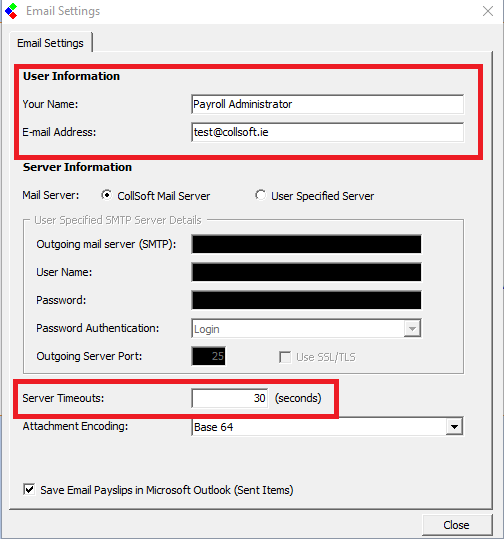
Task: Click the E-mail Address input field
Action: (328, 132)
